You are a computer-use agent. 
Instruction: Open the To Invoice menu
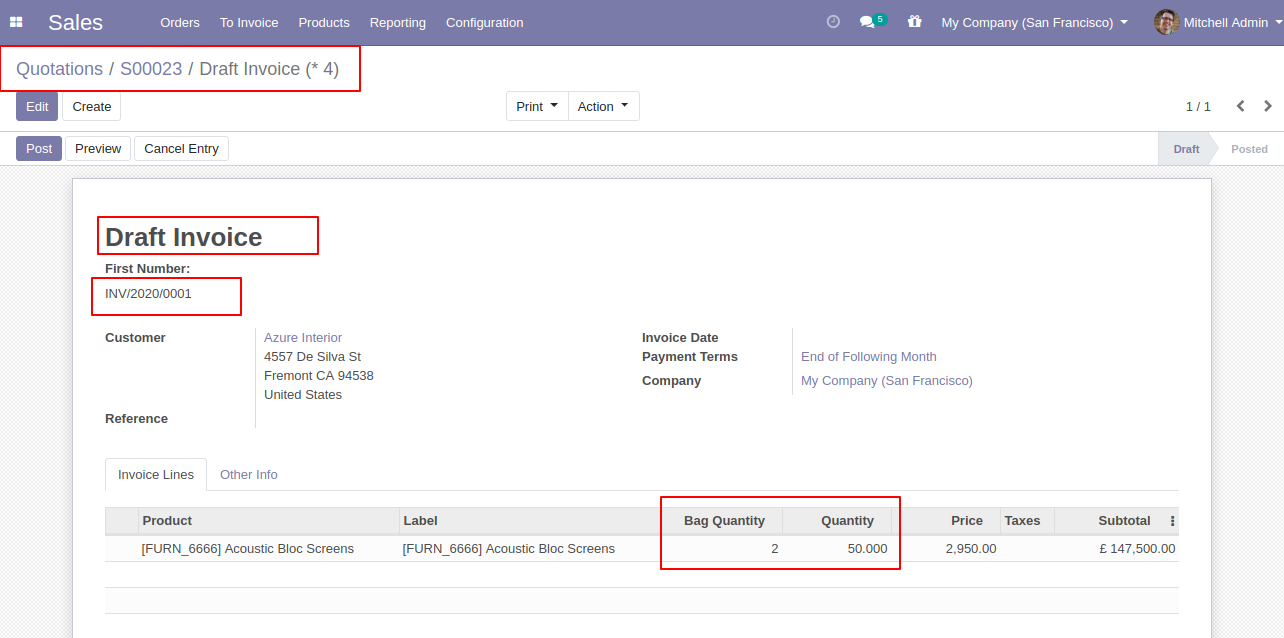[249, 22]
